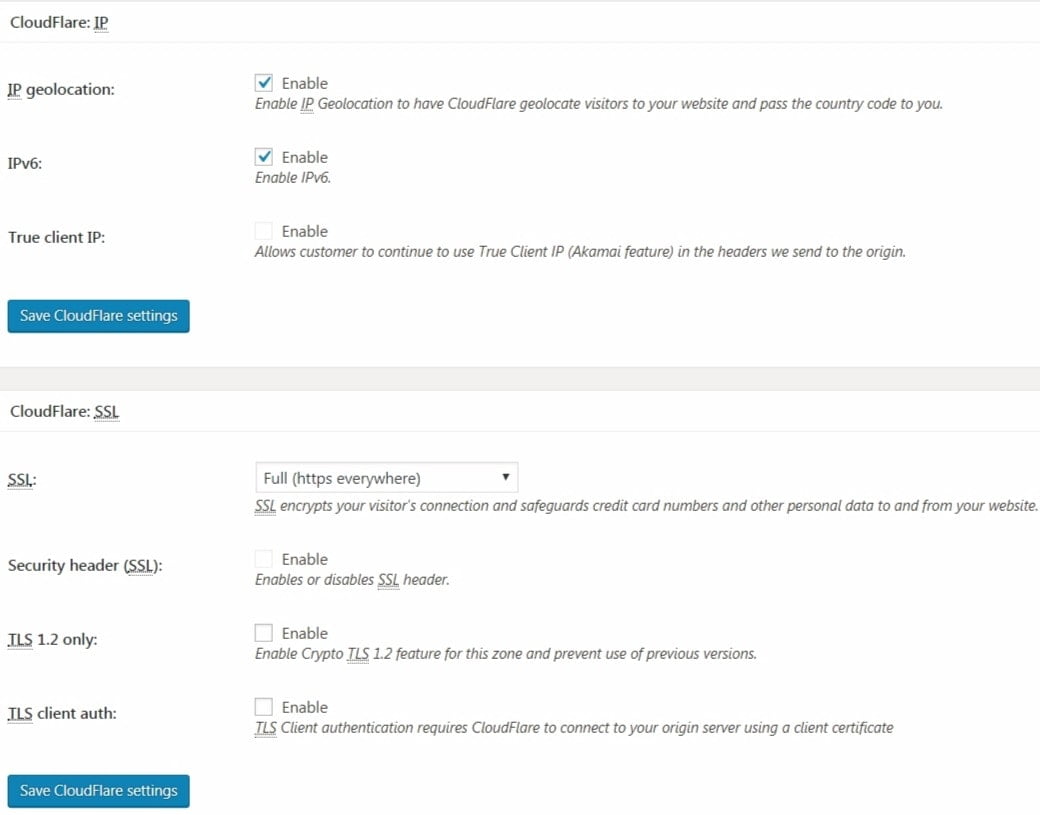This screenshot has height=815, width=1040.
Task: Click the Enable label for True client IP
Action: click(304, 231)
